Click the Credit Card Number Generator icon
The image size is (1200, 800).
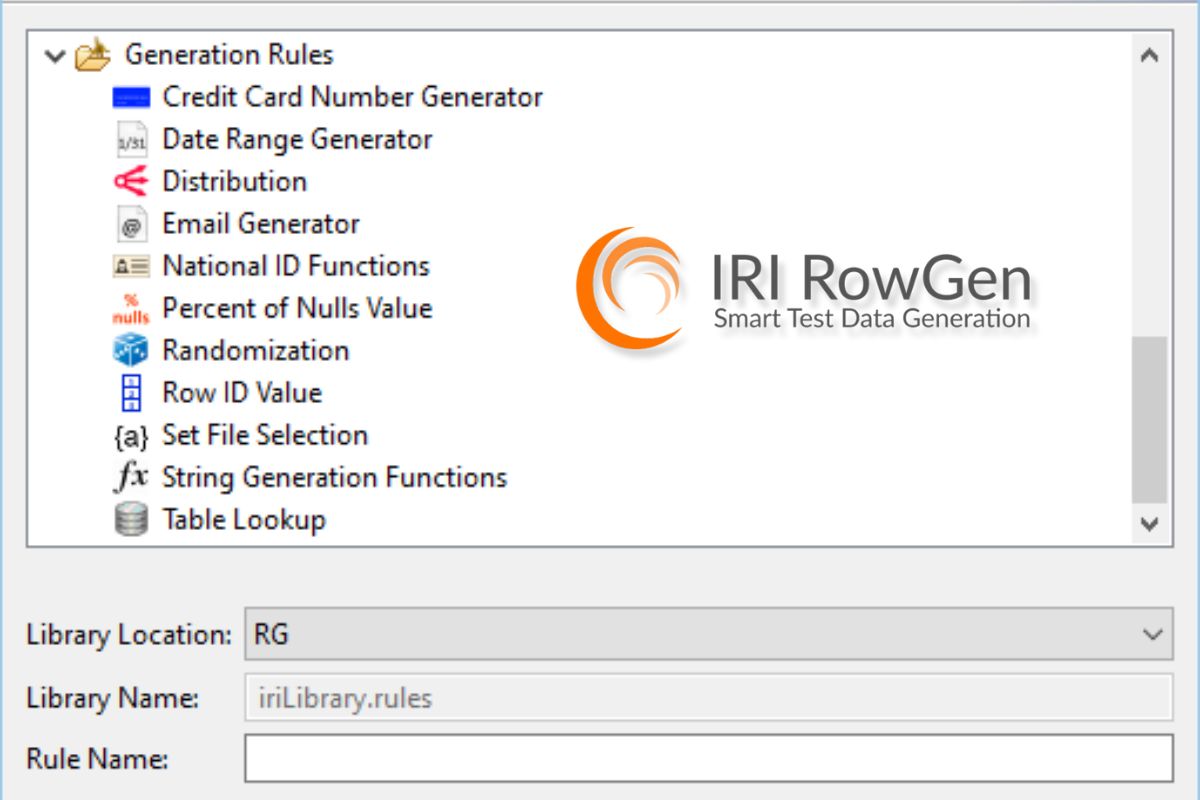(x=131, y=98)
